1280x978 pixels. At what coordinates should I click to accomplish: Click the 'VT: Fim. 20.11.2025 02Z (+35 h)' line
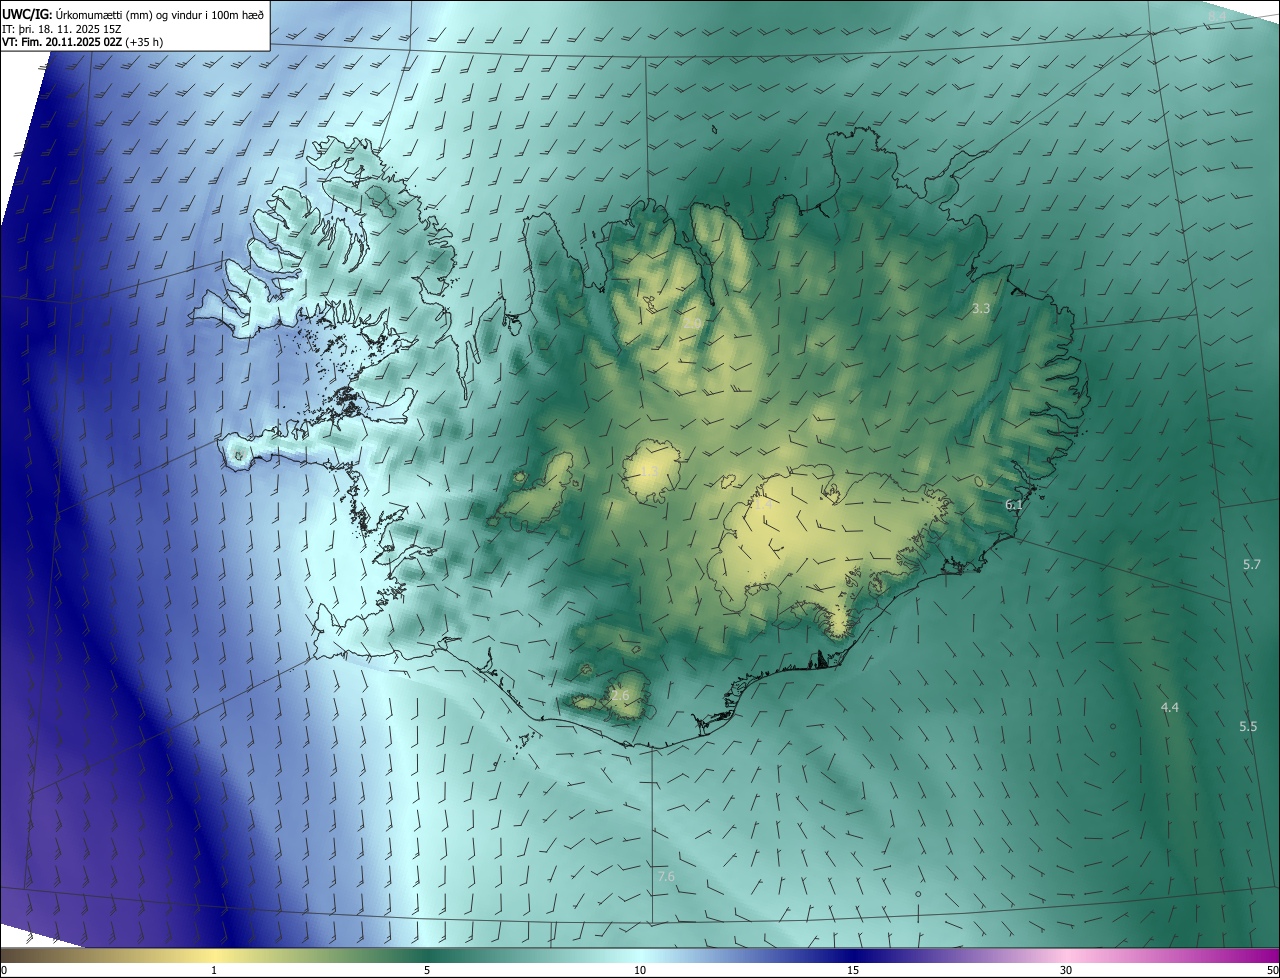[83, 42]
